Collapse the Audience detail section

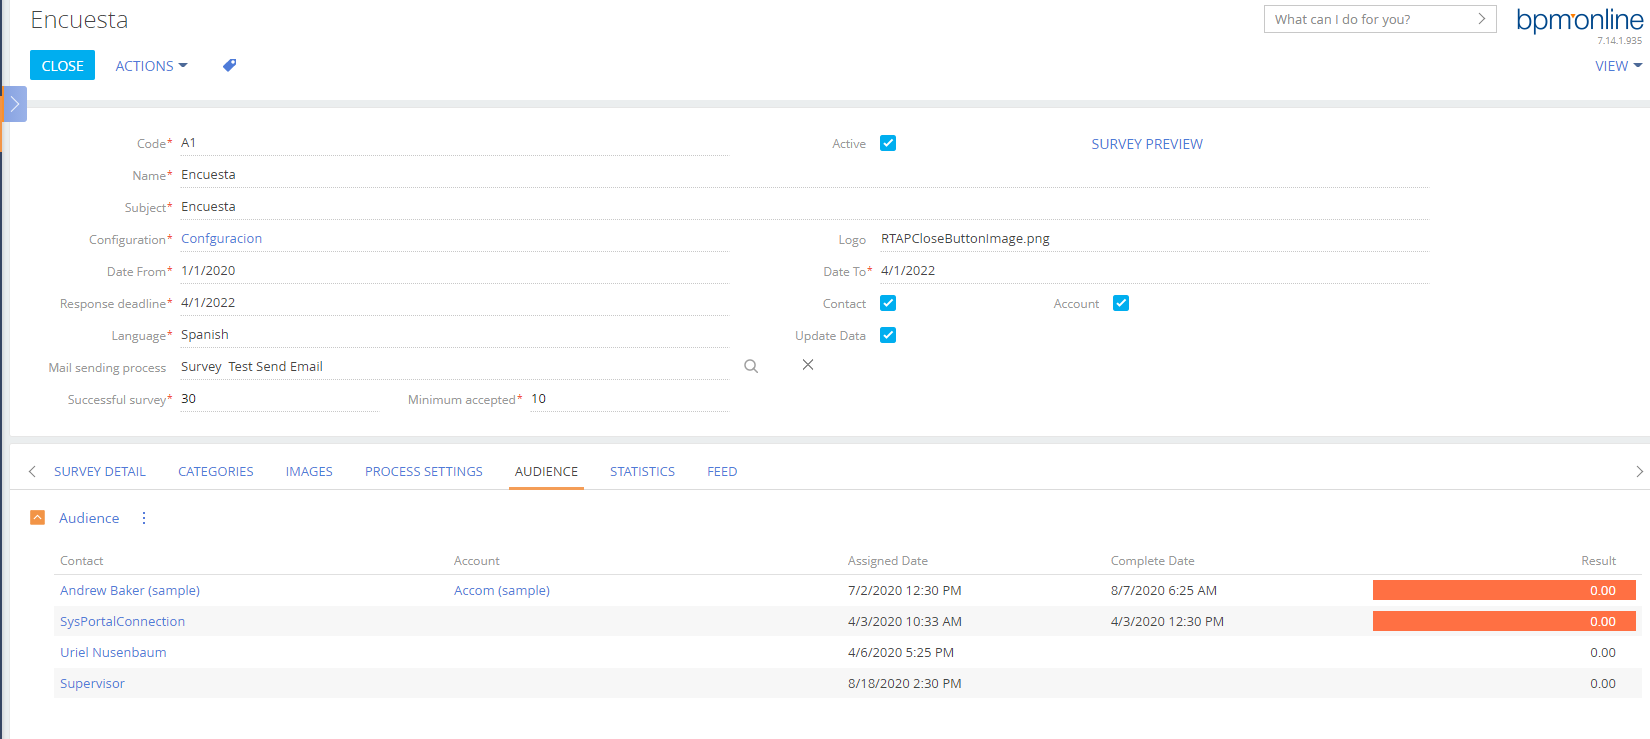pyautogui.click(x=38, y=518)
